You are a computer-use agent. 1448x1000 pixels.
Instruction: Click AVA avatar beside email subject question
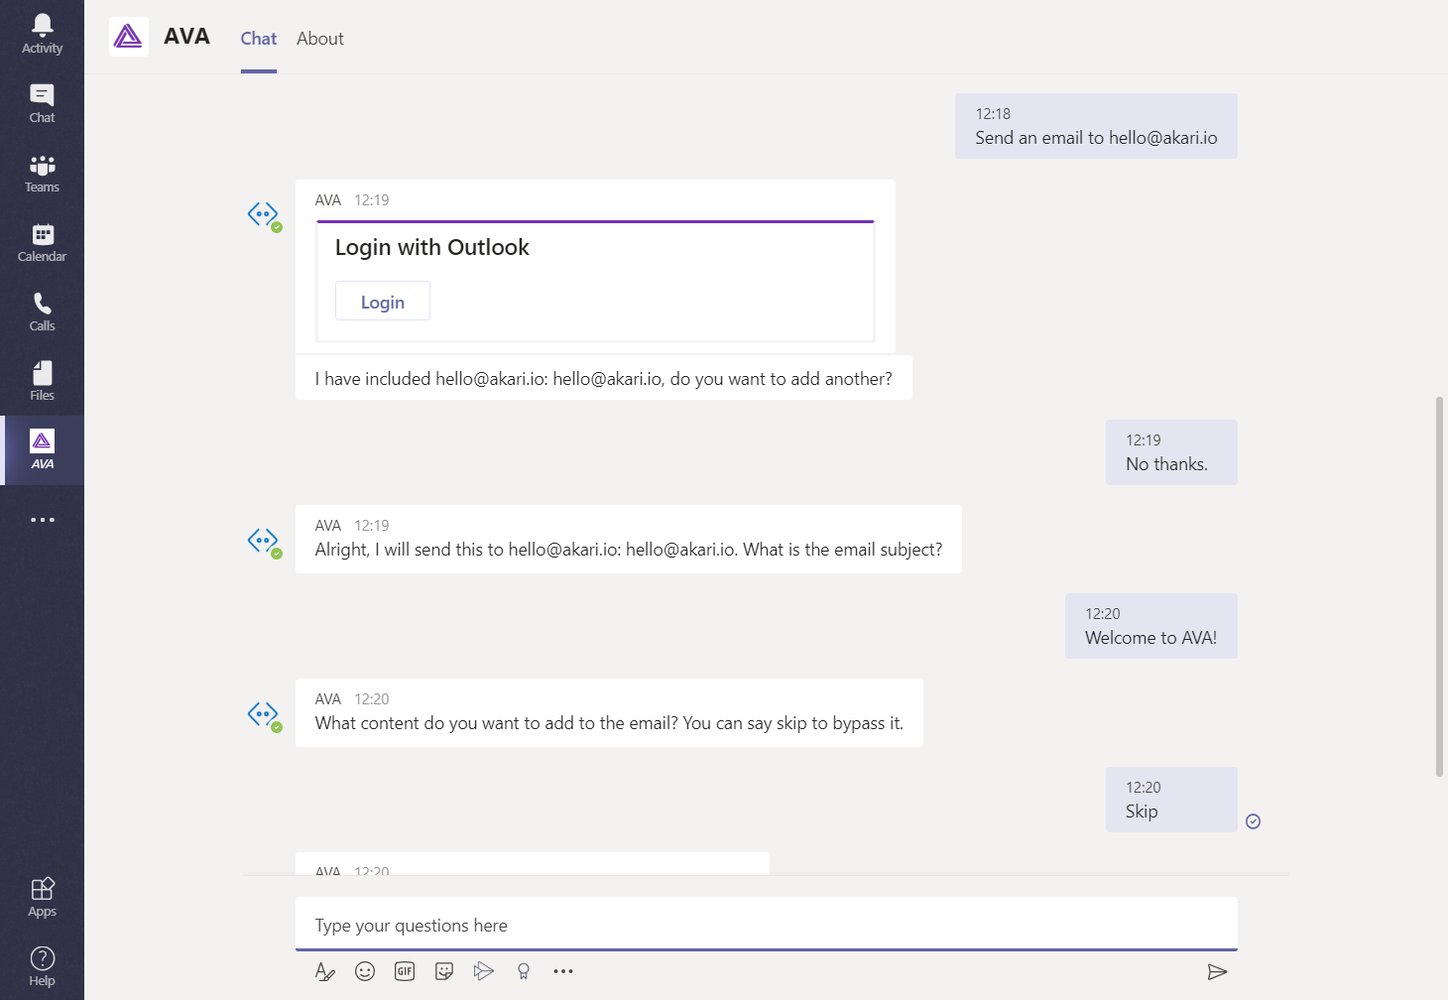pos(264,541)
